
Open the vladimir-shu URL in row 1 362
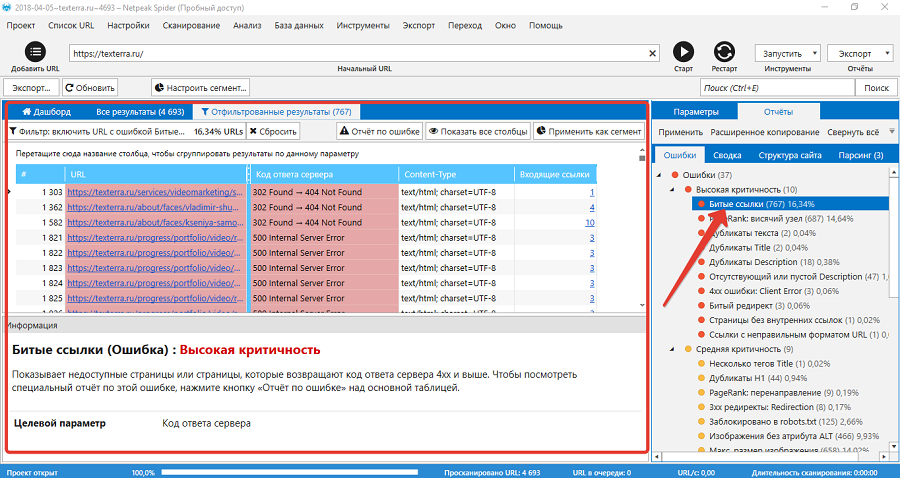coord(155,207)
